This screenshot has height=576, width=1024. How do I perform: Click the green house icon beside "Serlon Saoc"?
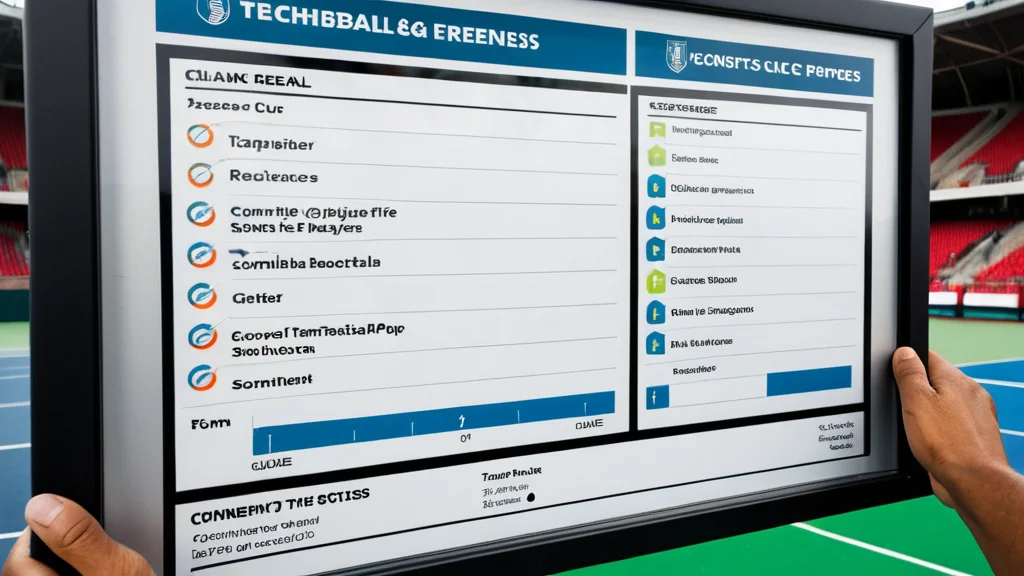click(x=656, y=157)
